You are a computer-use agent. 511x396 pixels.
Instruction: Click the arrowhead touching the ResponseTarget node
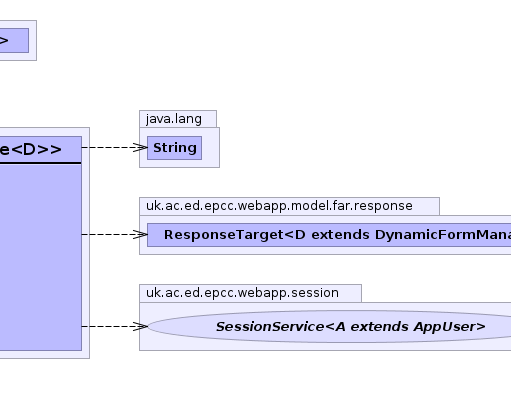click(x=140, y=235)
